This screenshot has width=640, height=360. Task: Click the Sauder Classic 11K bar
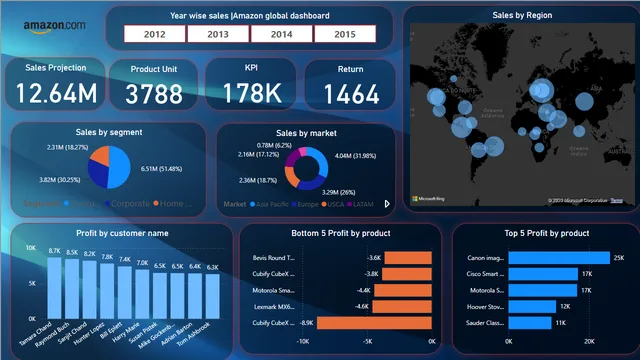pos(530,323)
